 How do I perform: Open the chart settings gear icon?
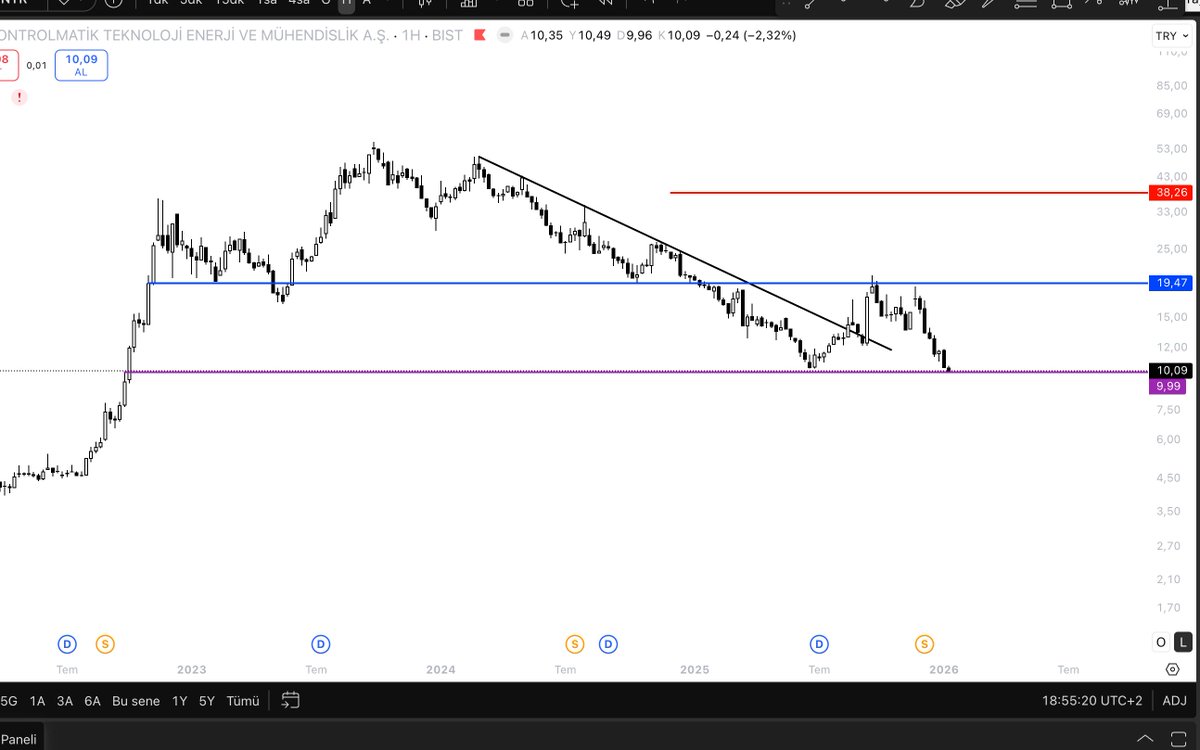(x=1172, y=669)
